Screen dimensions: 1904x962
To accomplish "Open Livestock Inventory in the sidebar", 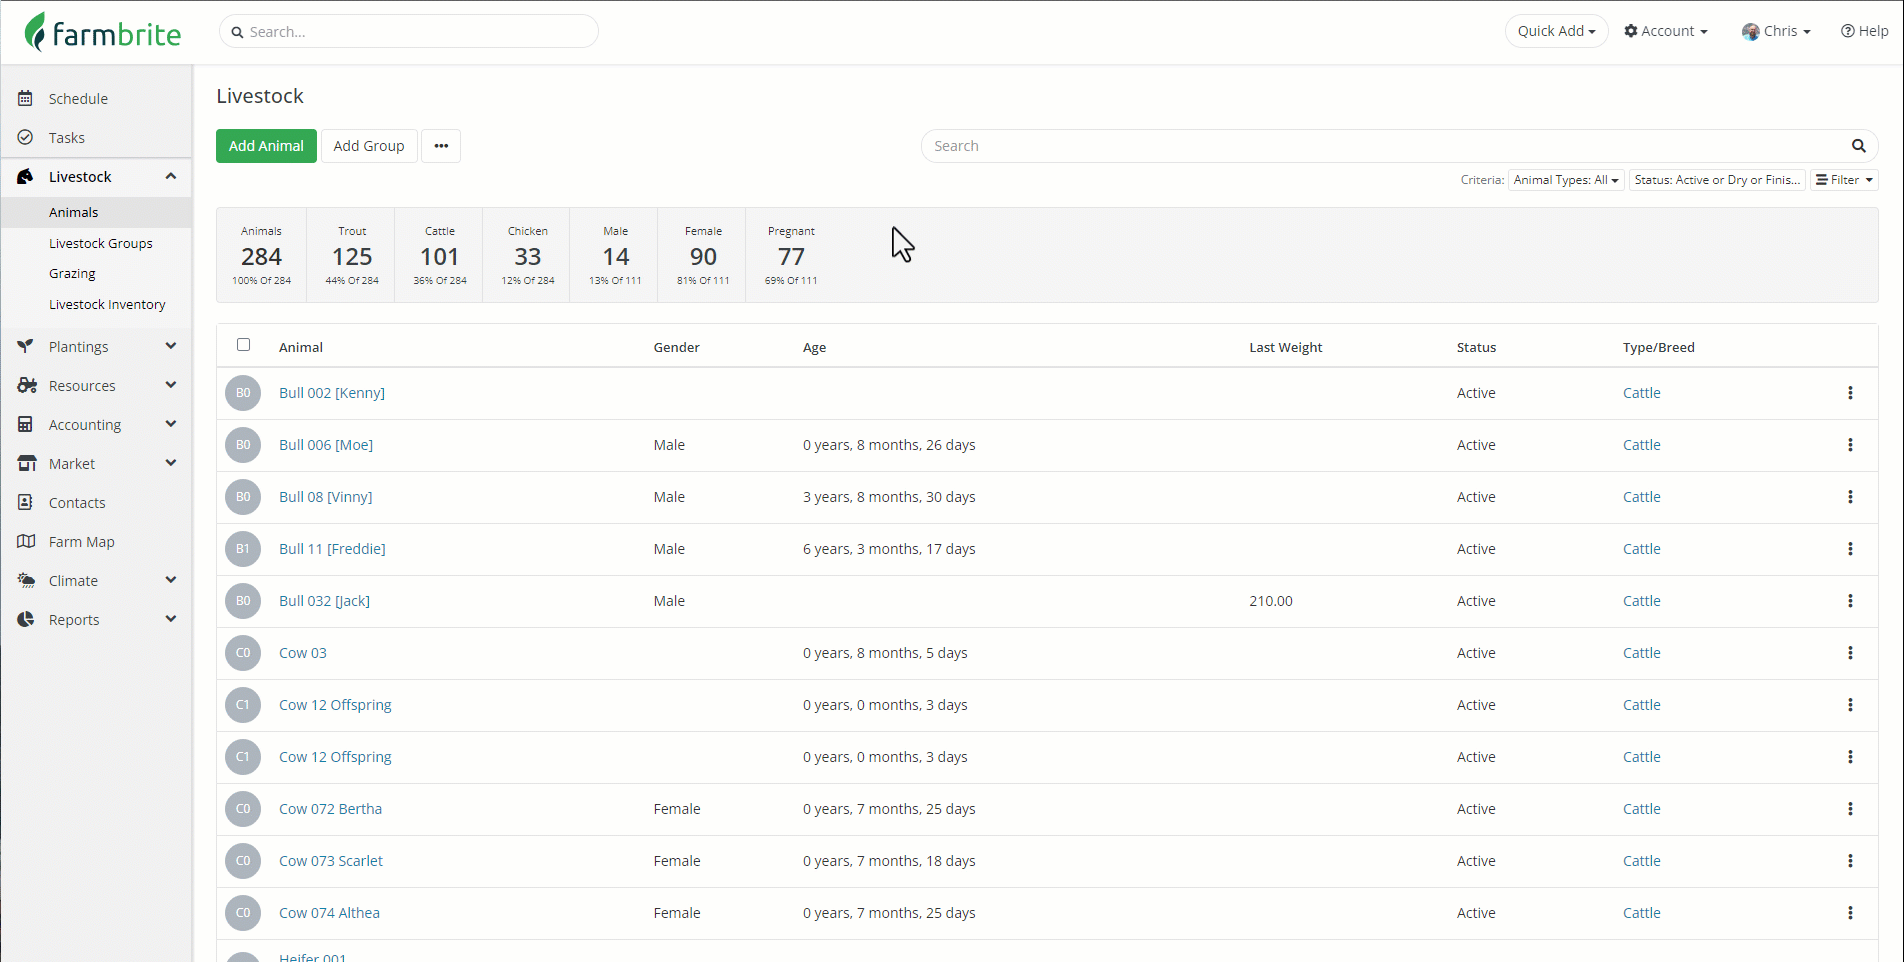I will tap(107, 304).
